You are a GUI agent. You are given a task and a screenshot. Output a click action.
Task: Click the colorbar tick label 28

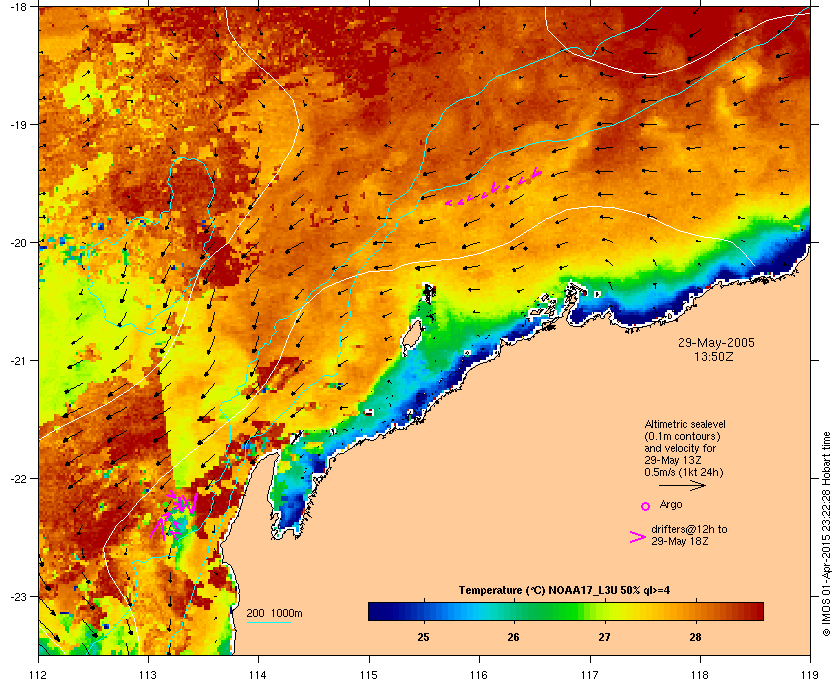pos(695,637)
